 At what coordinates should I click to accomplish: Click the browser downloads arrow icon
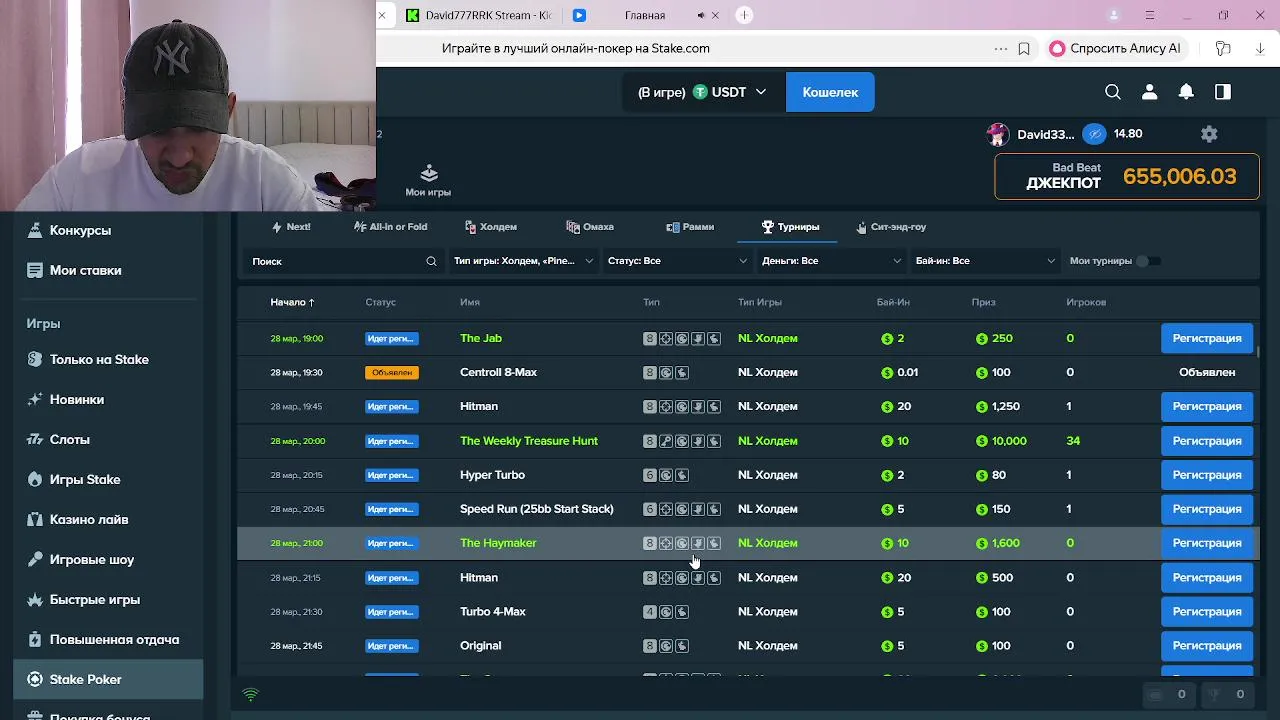point(1260,48)
